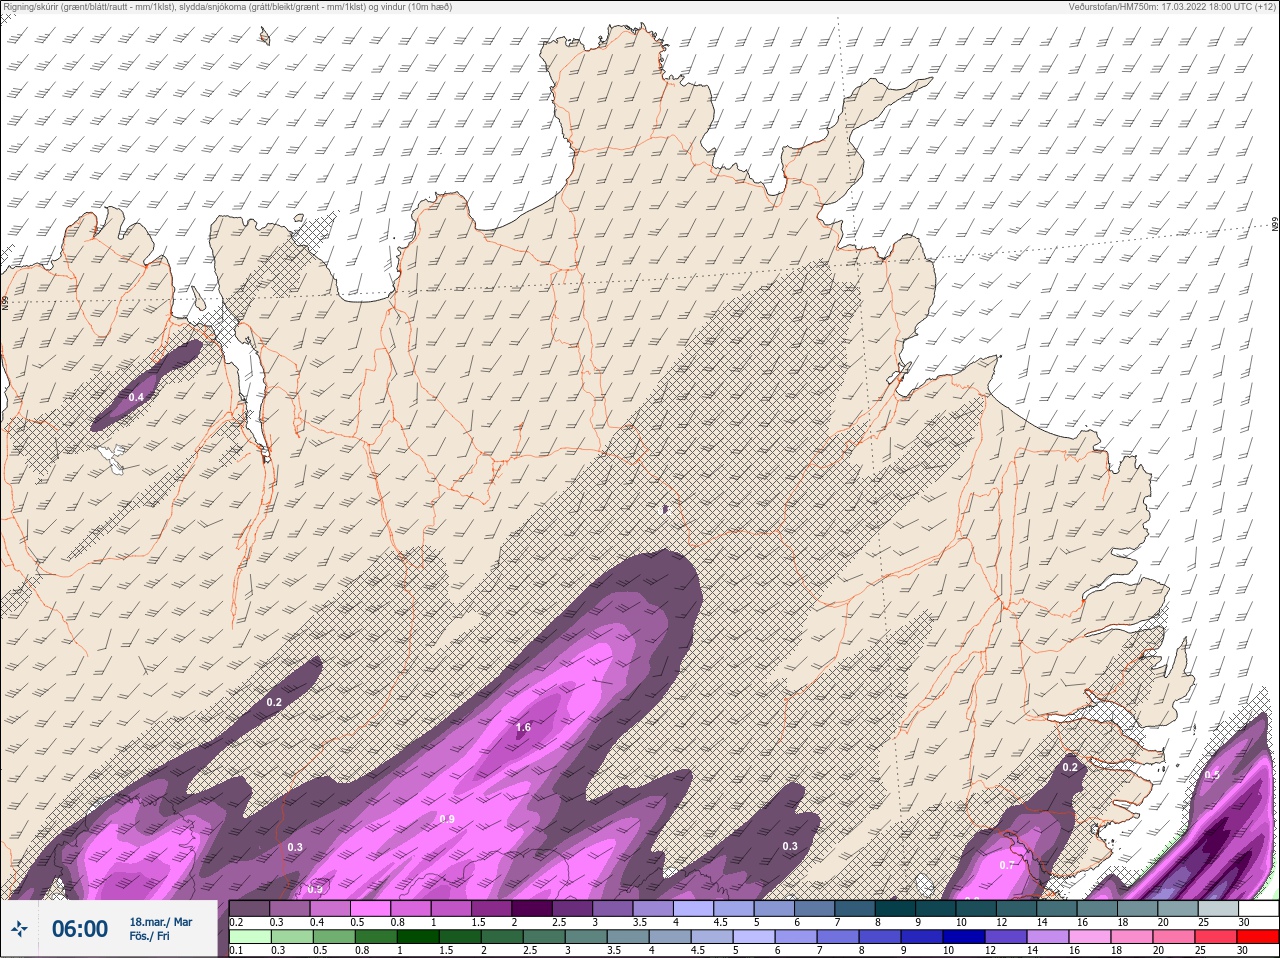Click the 0.9 value in the pink snow band
This screenshot has height=958, width=1280.
pos(447,819)
